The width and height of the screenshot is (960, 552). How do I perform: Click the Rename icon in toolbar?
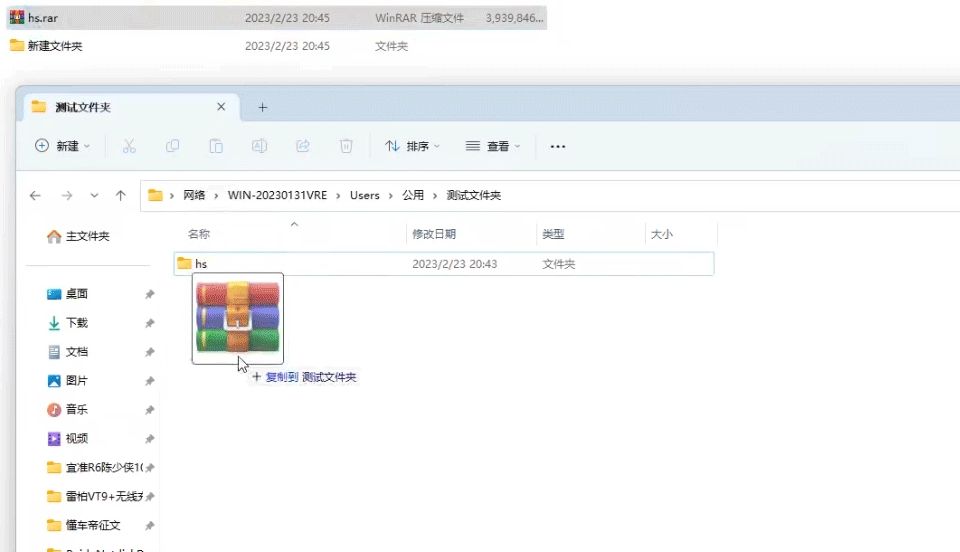(x=259, y=146)
